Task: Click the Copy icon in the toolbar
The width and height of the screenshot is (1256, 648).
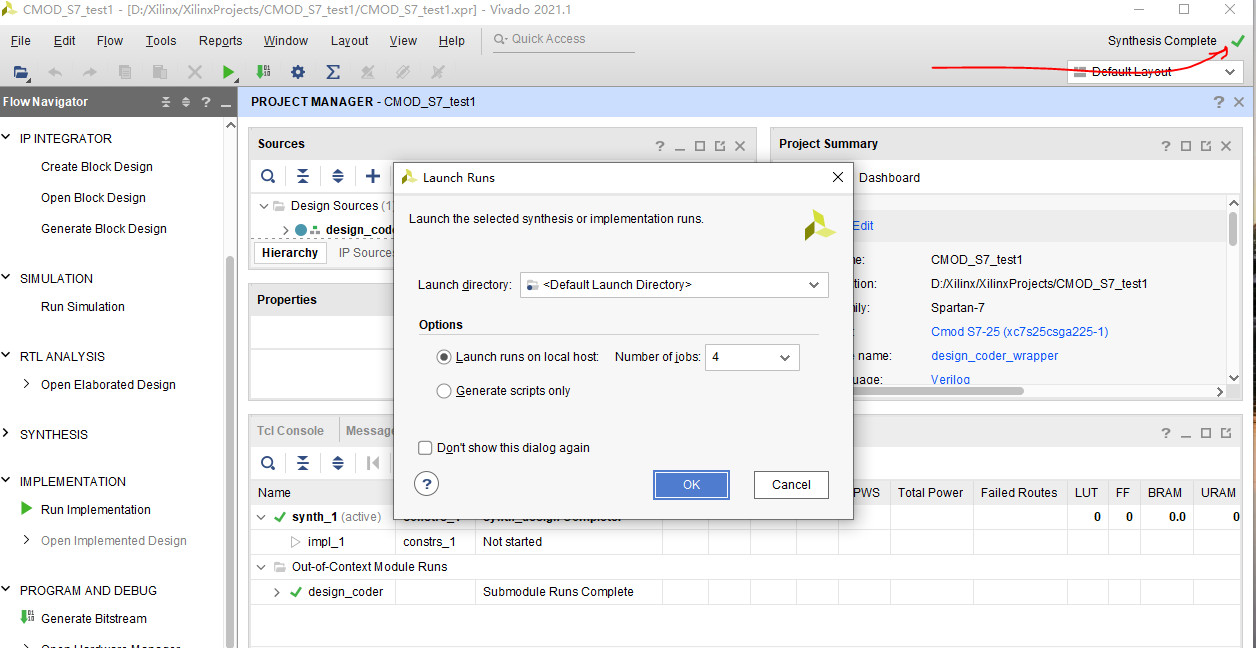Action: click(x=125, y=72)
